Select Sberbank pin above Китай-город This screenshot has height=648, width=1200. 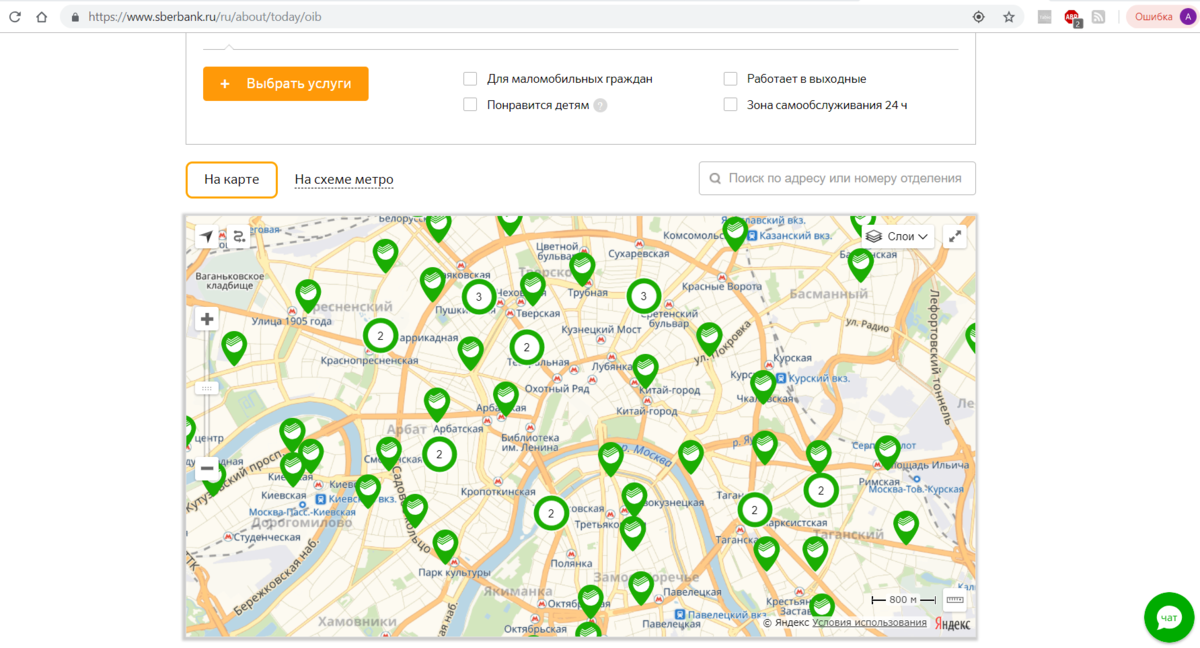(646, 370)
